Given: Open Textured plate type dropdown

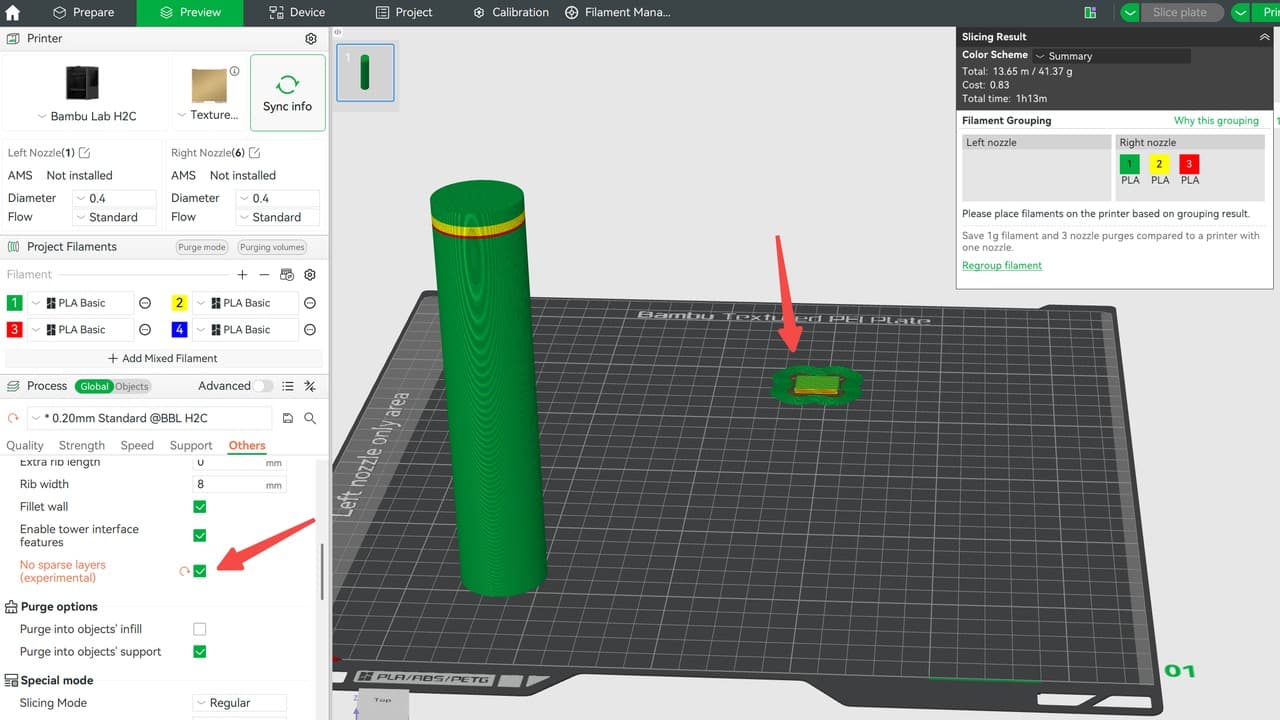Looking at the screenshot, I should click(x=208, y=115).
